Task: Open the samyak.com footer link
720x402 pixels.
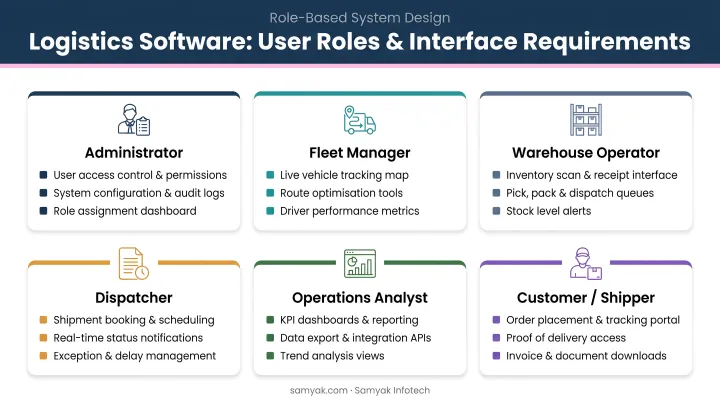Action: click(x=319, y=391)
